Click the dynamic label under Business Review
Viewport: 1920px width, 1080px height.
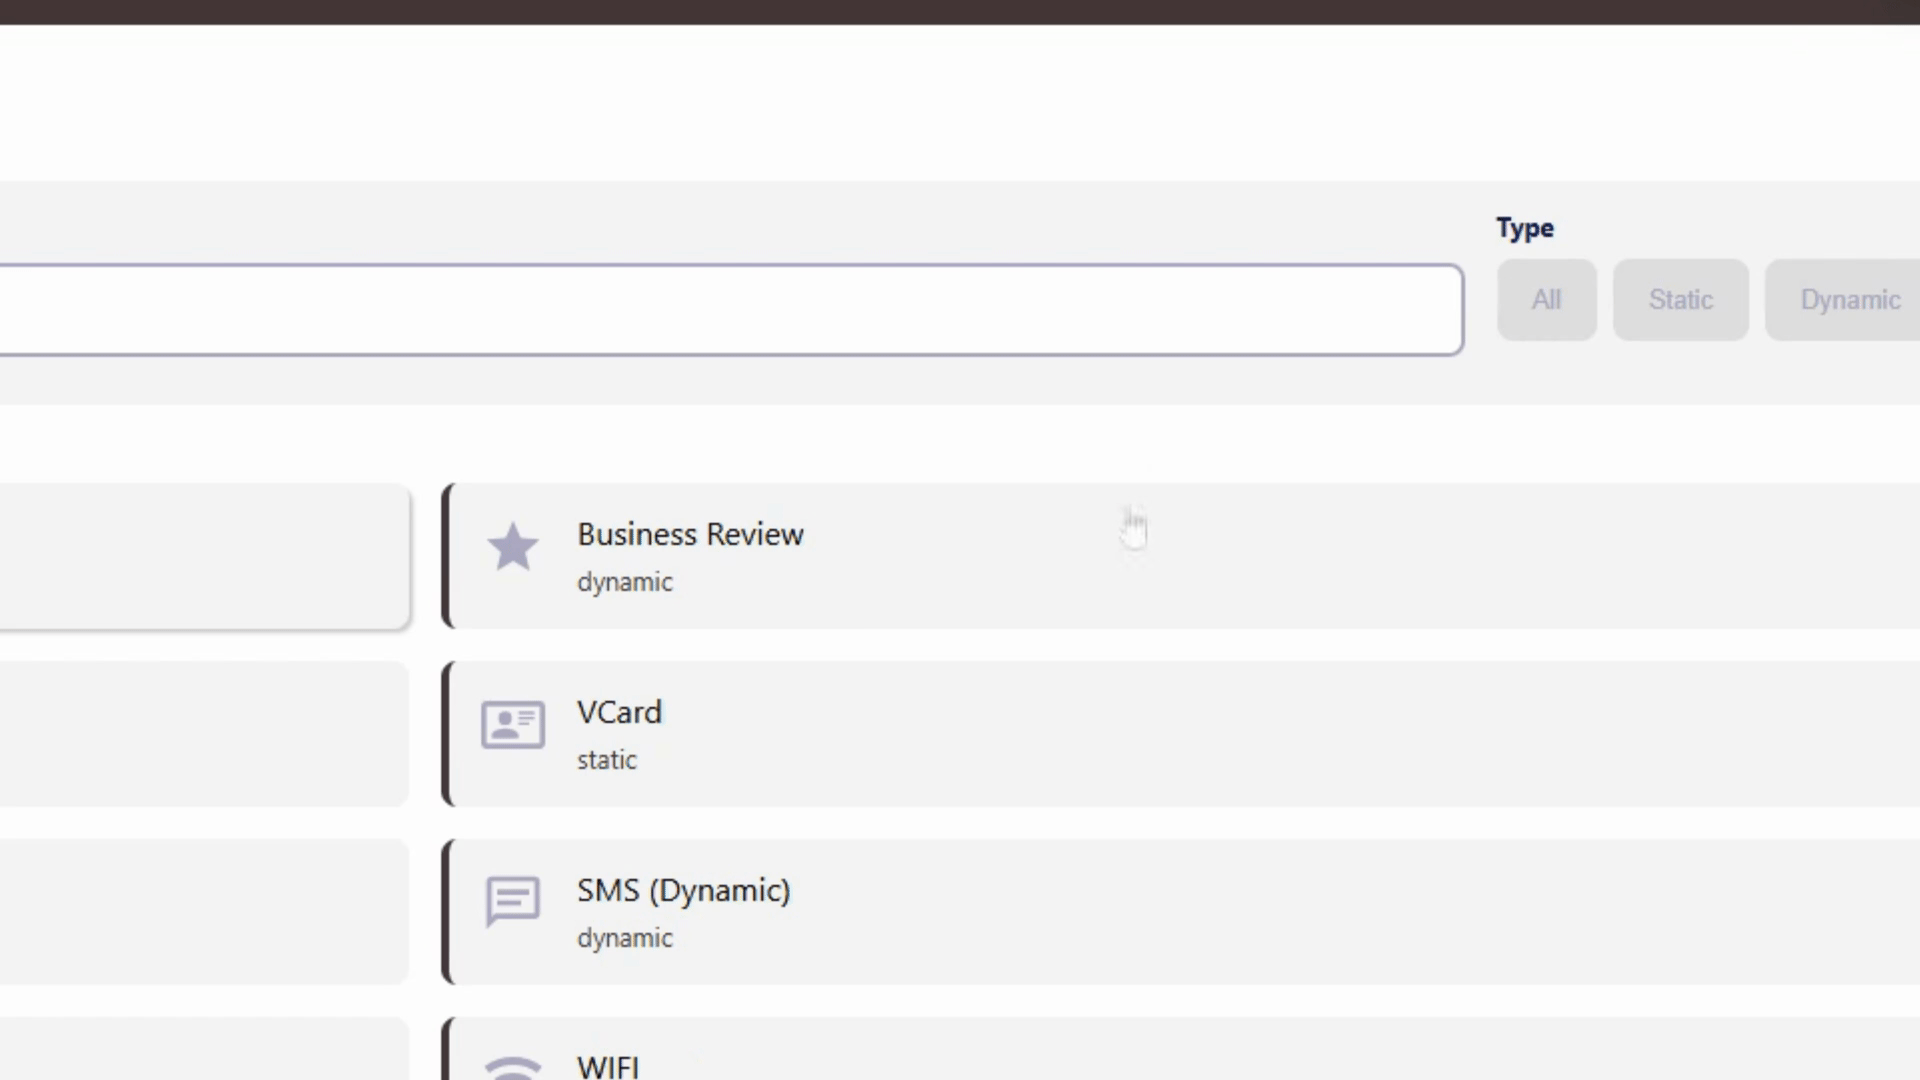625,583
